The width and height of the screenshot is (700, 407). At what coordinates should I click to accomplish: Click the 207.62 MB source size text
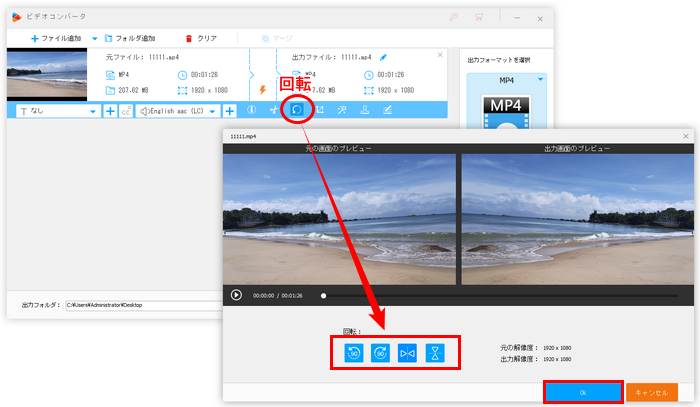[133, 90]
